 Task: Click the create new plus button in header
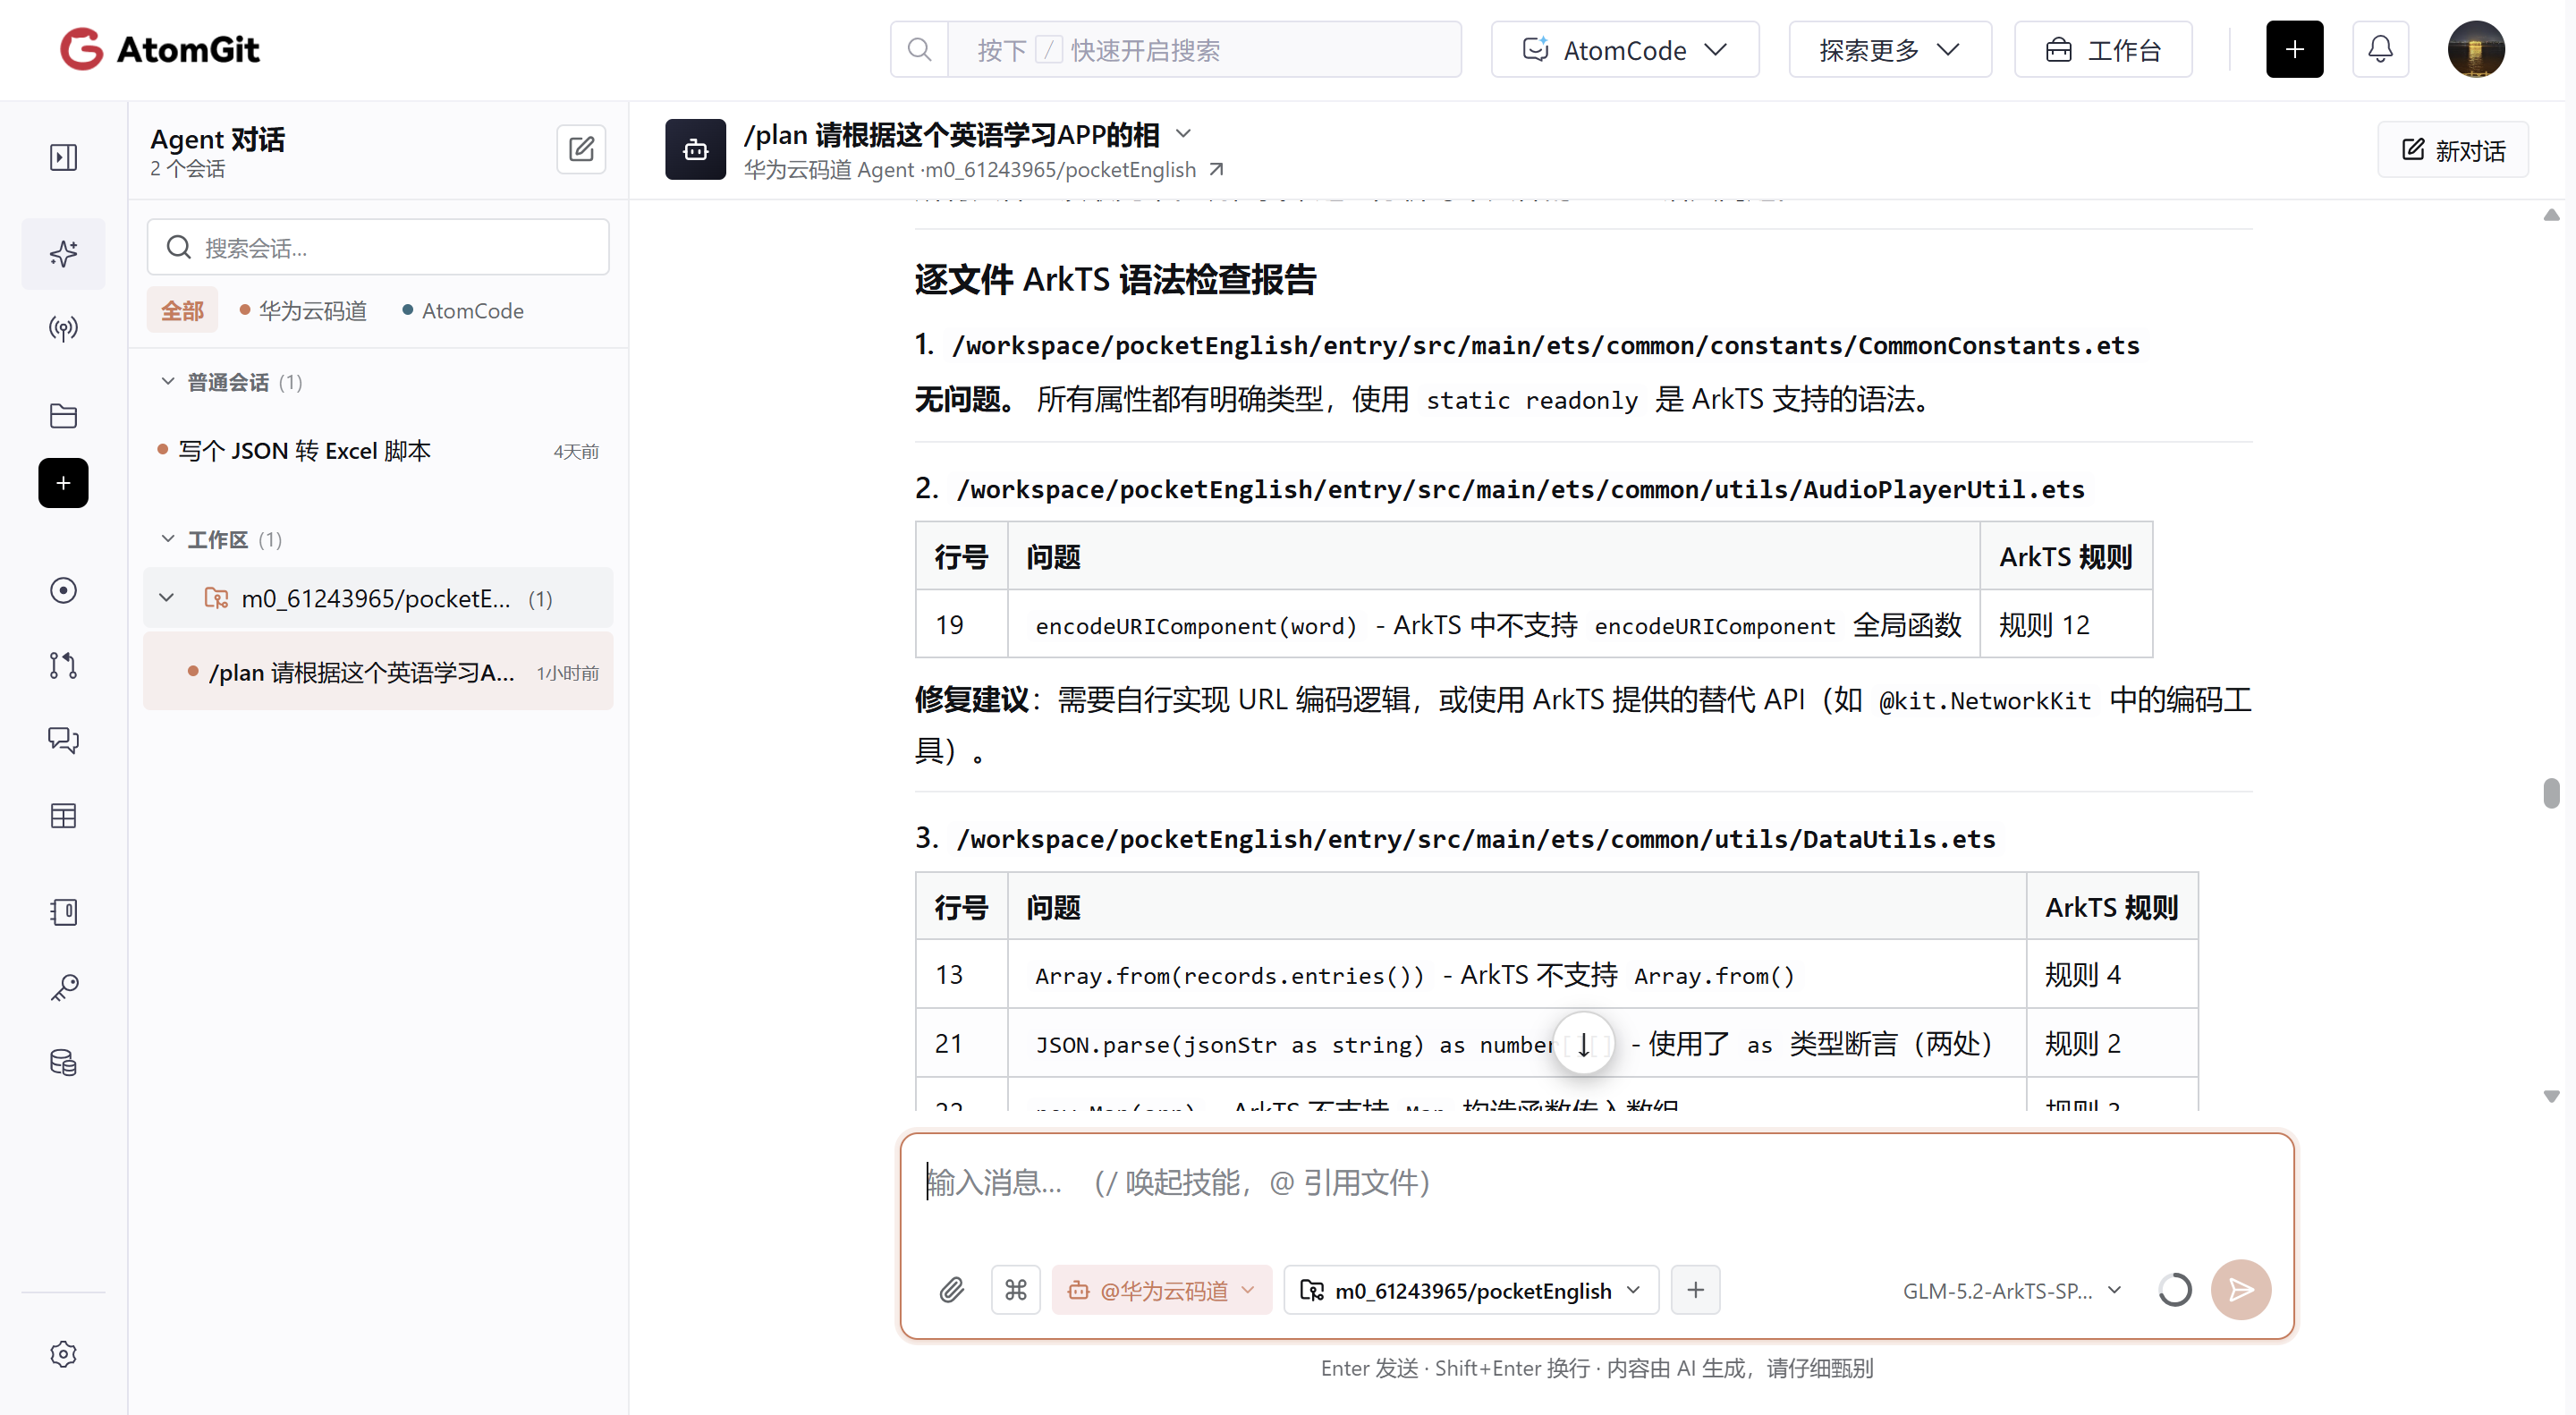[2294, 49]
